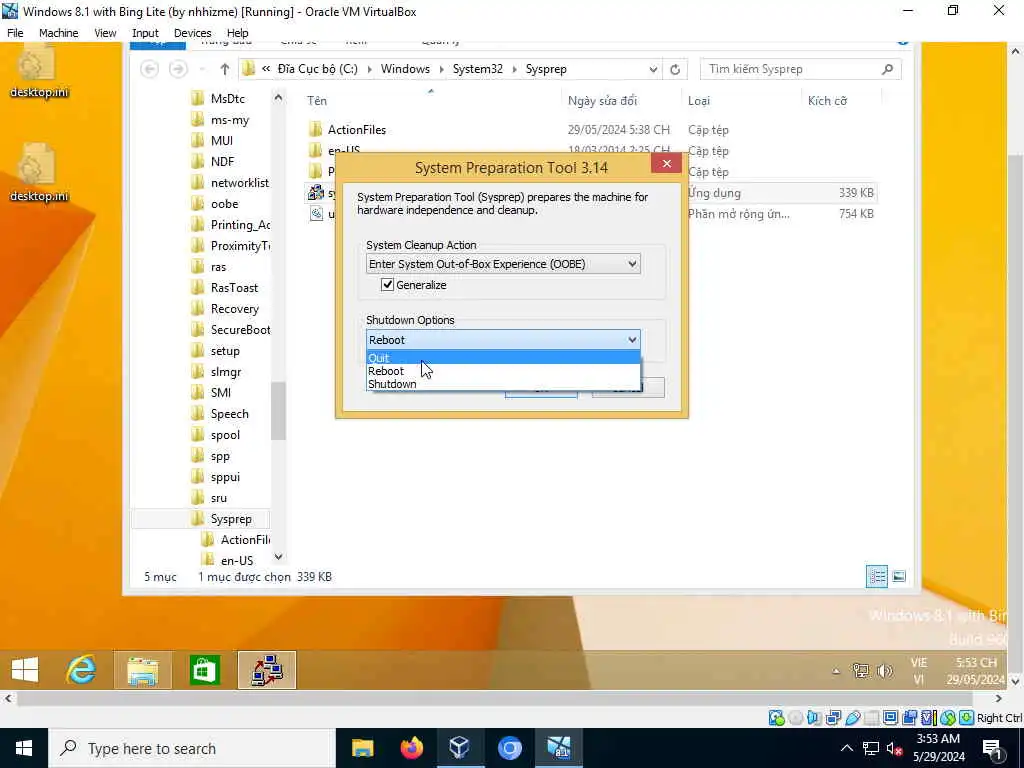1024x768 pixels.
Task: Select System32 in the address breadcrumb
Action: tap(477, 69)
